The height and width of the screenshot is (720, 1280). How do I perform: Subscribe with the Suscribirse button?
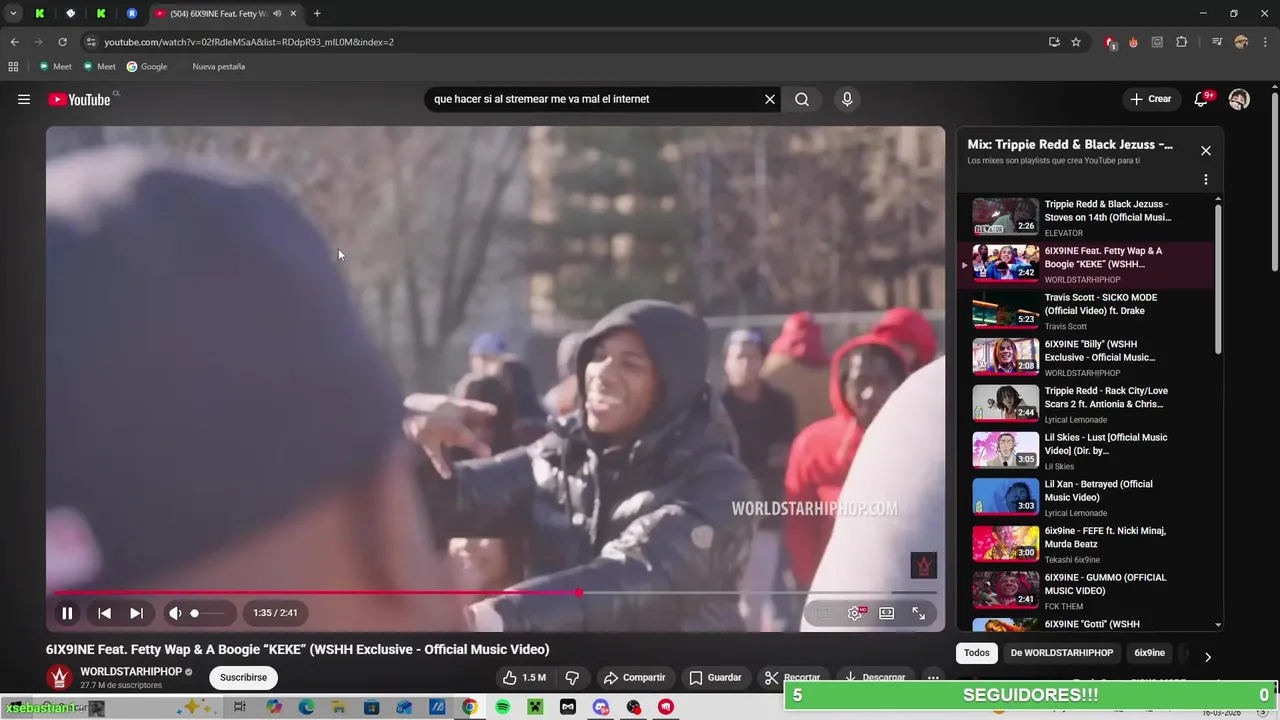[243, 677]
